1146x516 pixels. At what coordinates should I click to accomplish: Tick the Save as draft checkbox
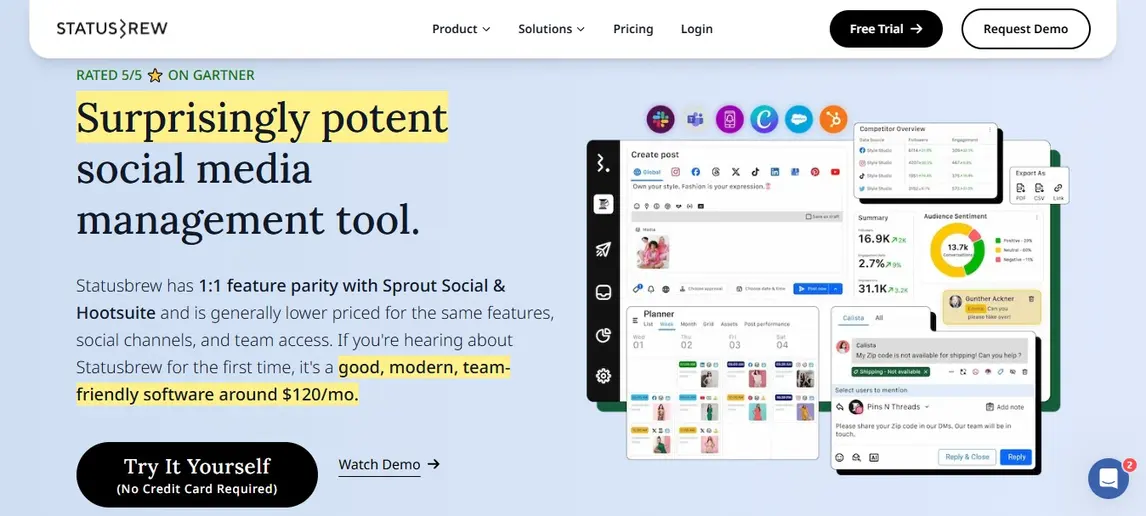click(x=808, y=217)
